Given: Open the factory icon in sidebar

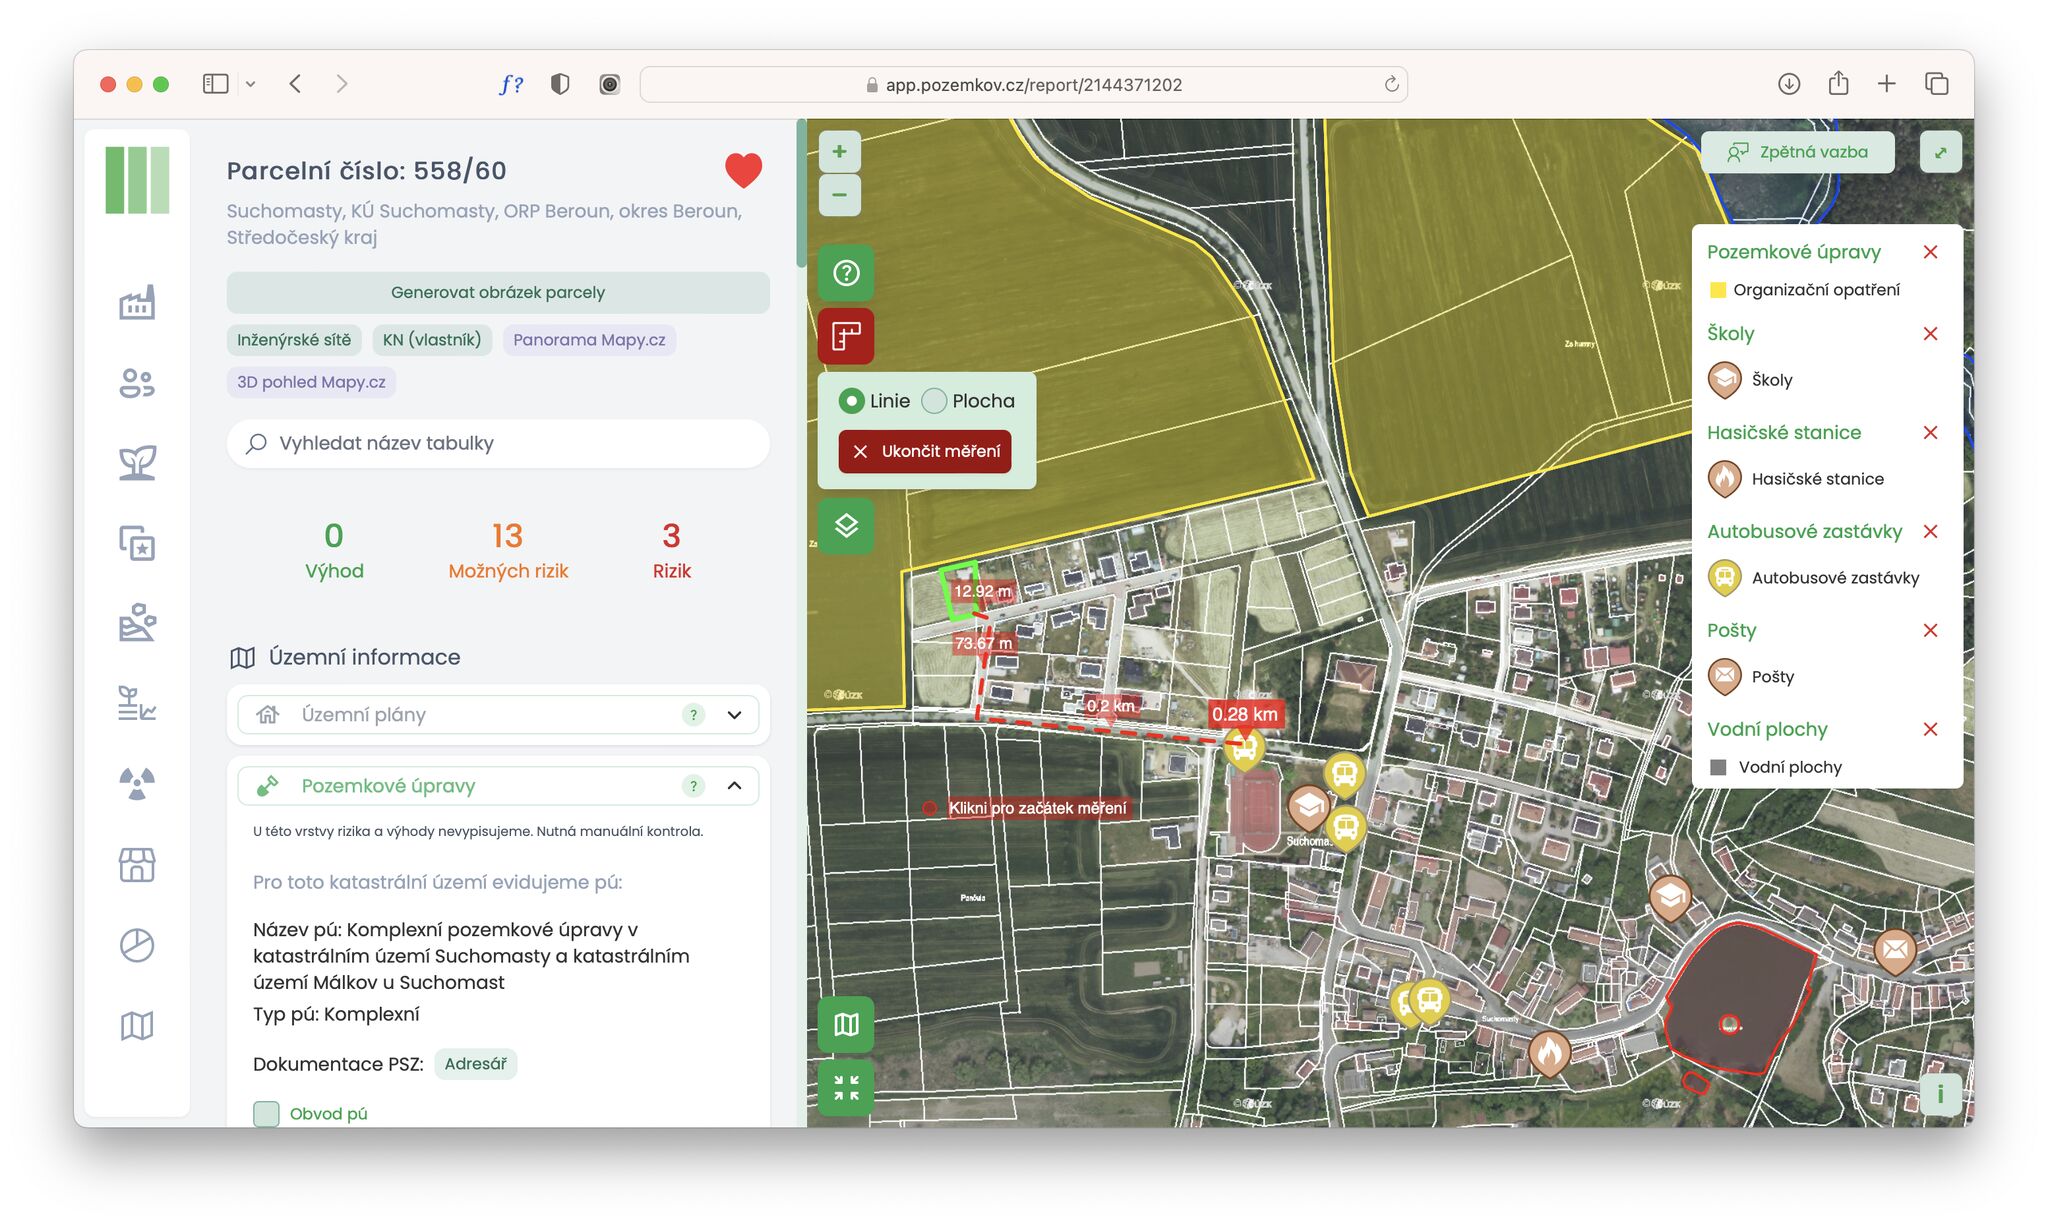Looking at the screenshot, I should click(137, 302).
